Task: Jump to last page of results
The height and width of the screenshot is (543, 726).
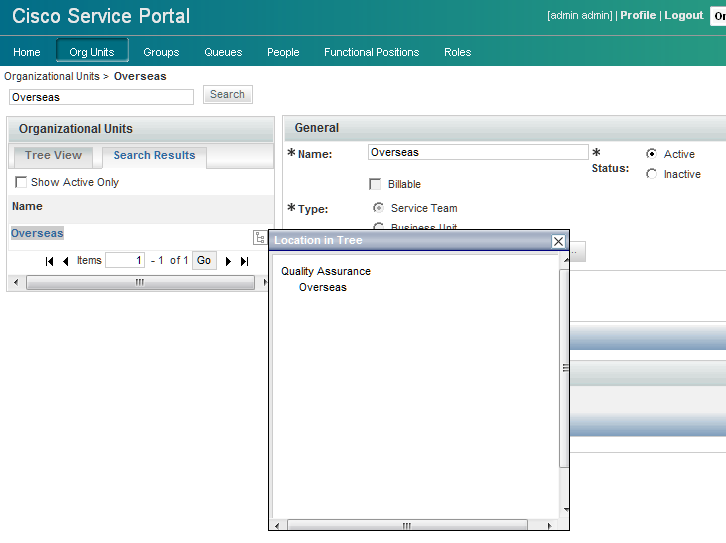Action: [x=244, y=261]
